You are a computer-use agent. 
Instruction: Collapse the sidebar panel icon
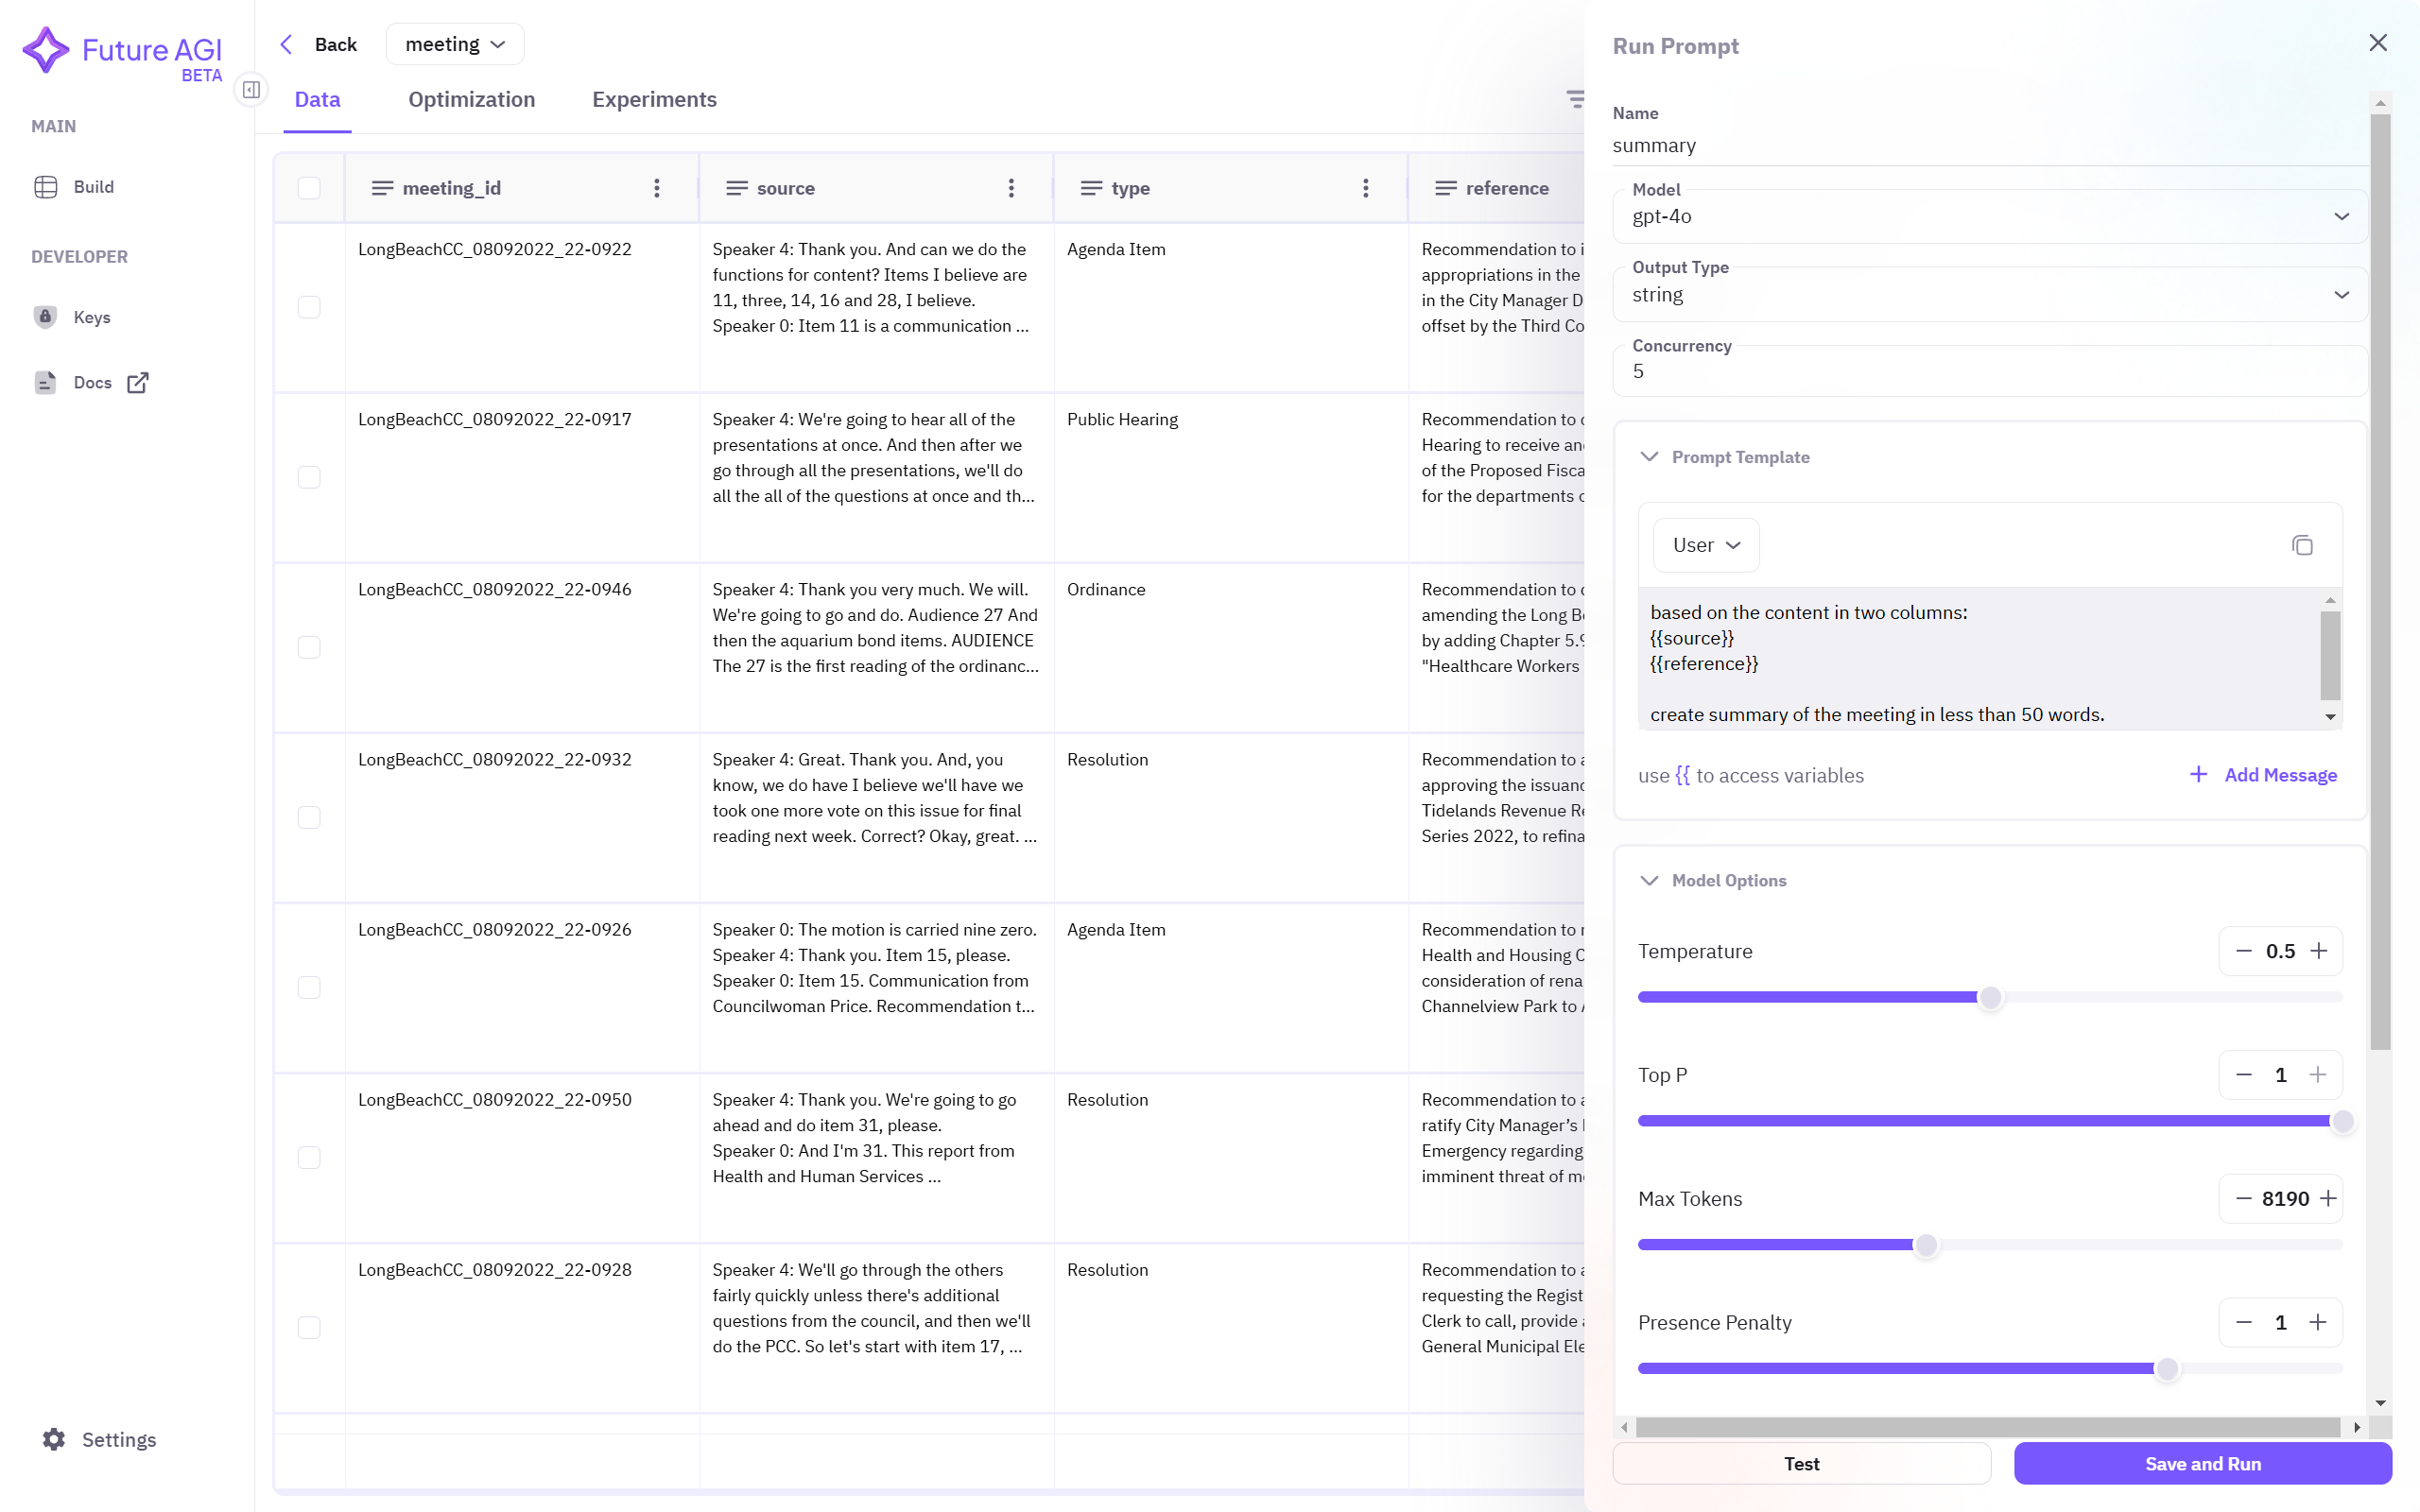pyautogui.click(x=251, y=90)
